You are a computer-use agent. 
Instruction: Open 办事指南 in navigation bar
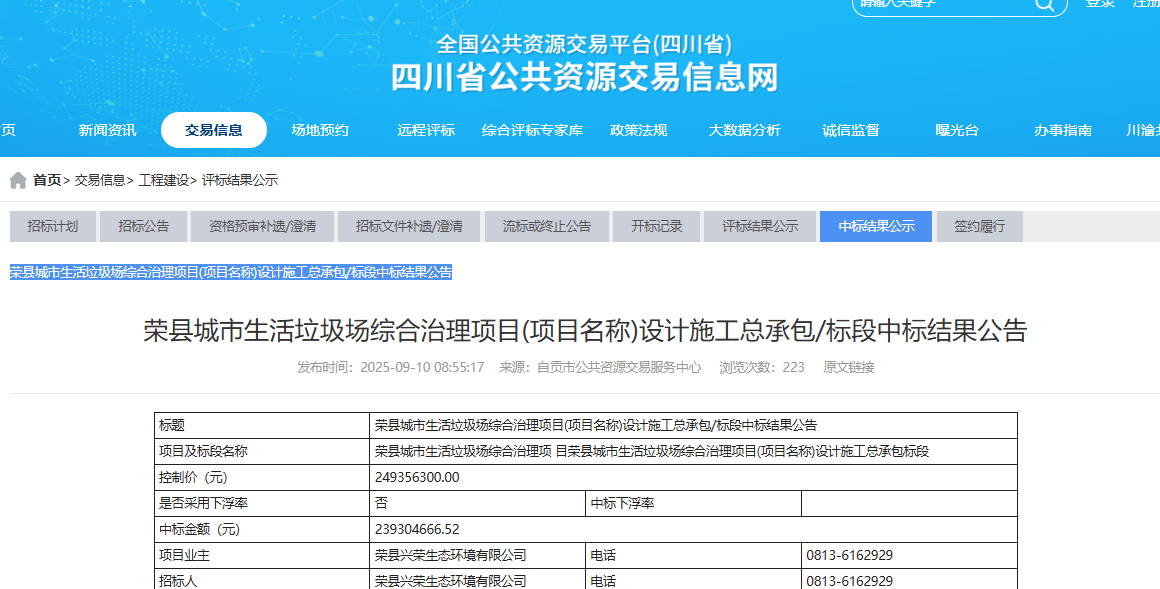(1063, 130)
